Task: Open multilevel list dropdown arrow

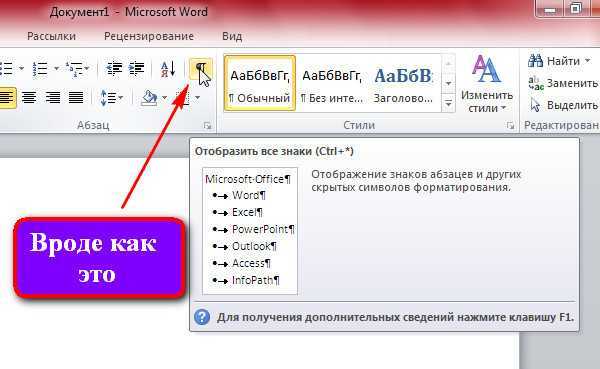Action: pos(87,69)
